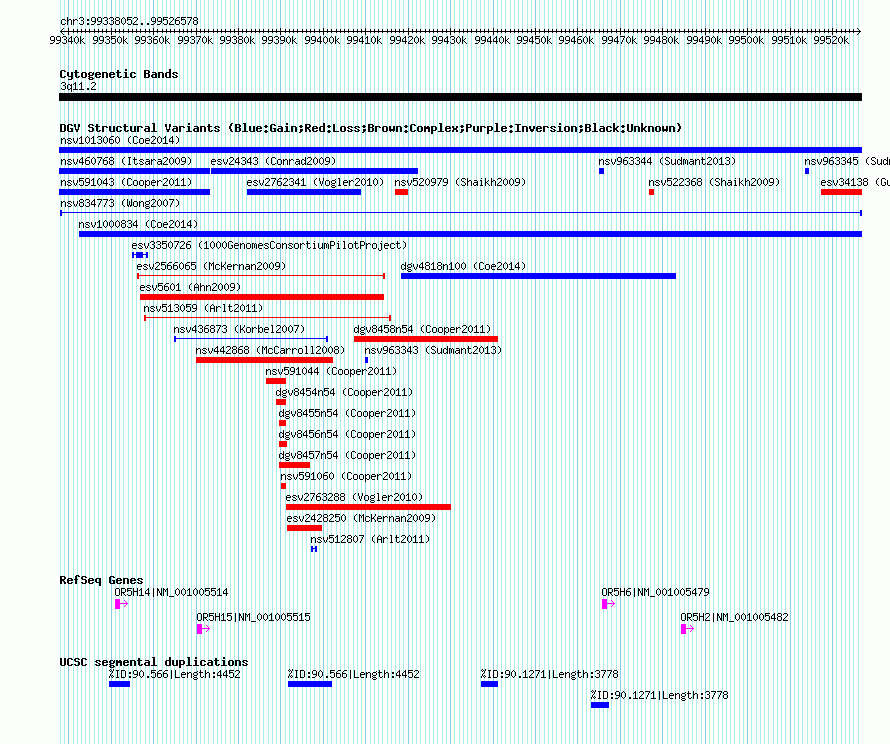The image size is (890, 744).
Task: Click the esv5601 (Ahn2009) red bar
Action: 262,297
